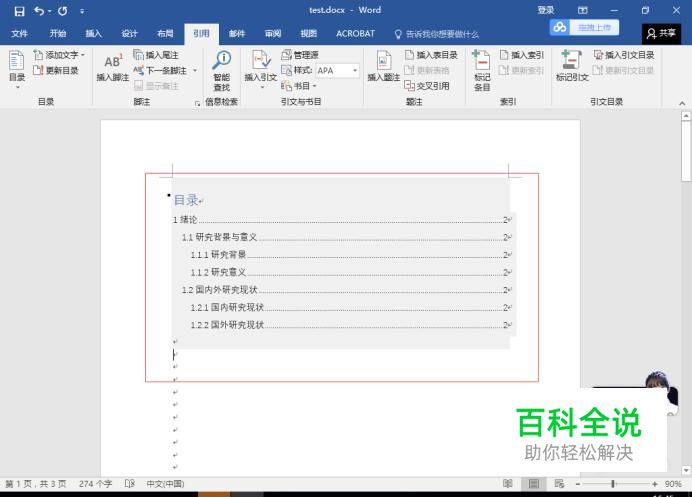Image resolution: width=692 pixels, height=497 pixels.
Task: Switch to the 邮件 ribbon tab
Action: 237,34
